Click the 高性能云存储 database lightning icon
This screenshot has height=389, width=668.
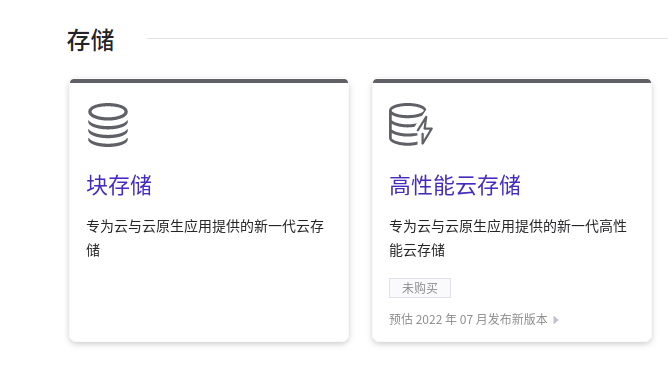[x=411, y=124]
